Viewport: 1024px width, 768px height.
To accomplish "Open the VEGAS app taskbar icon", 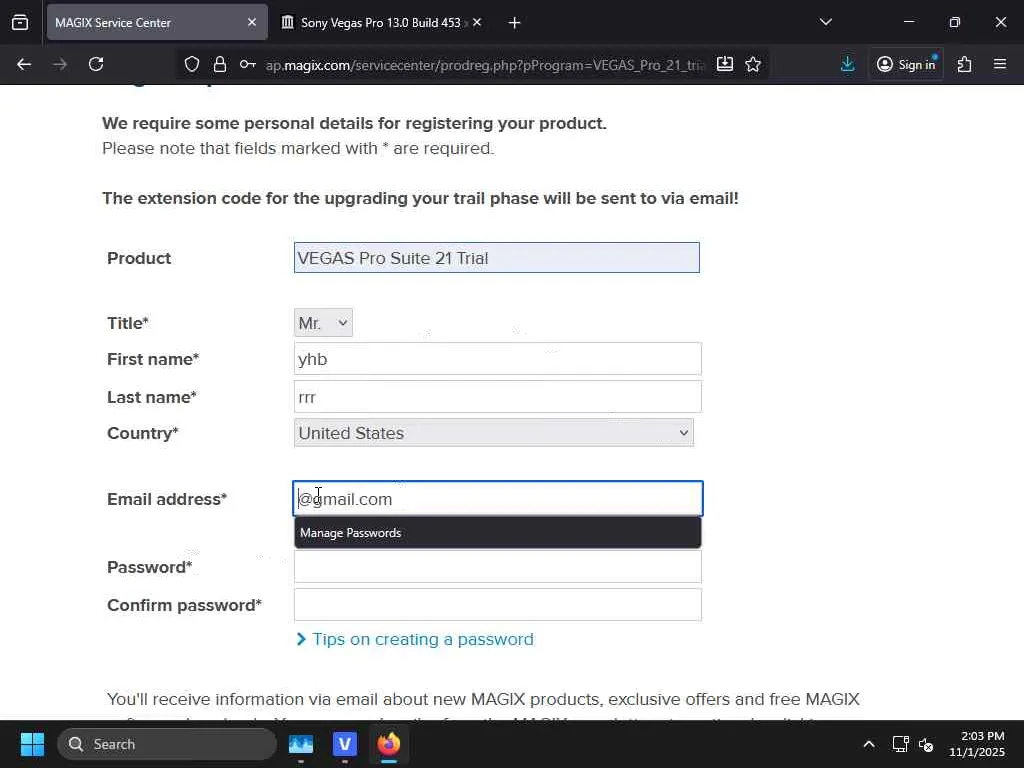I will pos(345,744).
